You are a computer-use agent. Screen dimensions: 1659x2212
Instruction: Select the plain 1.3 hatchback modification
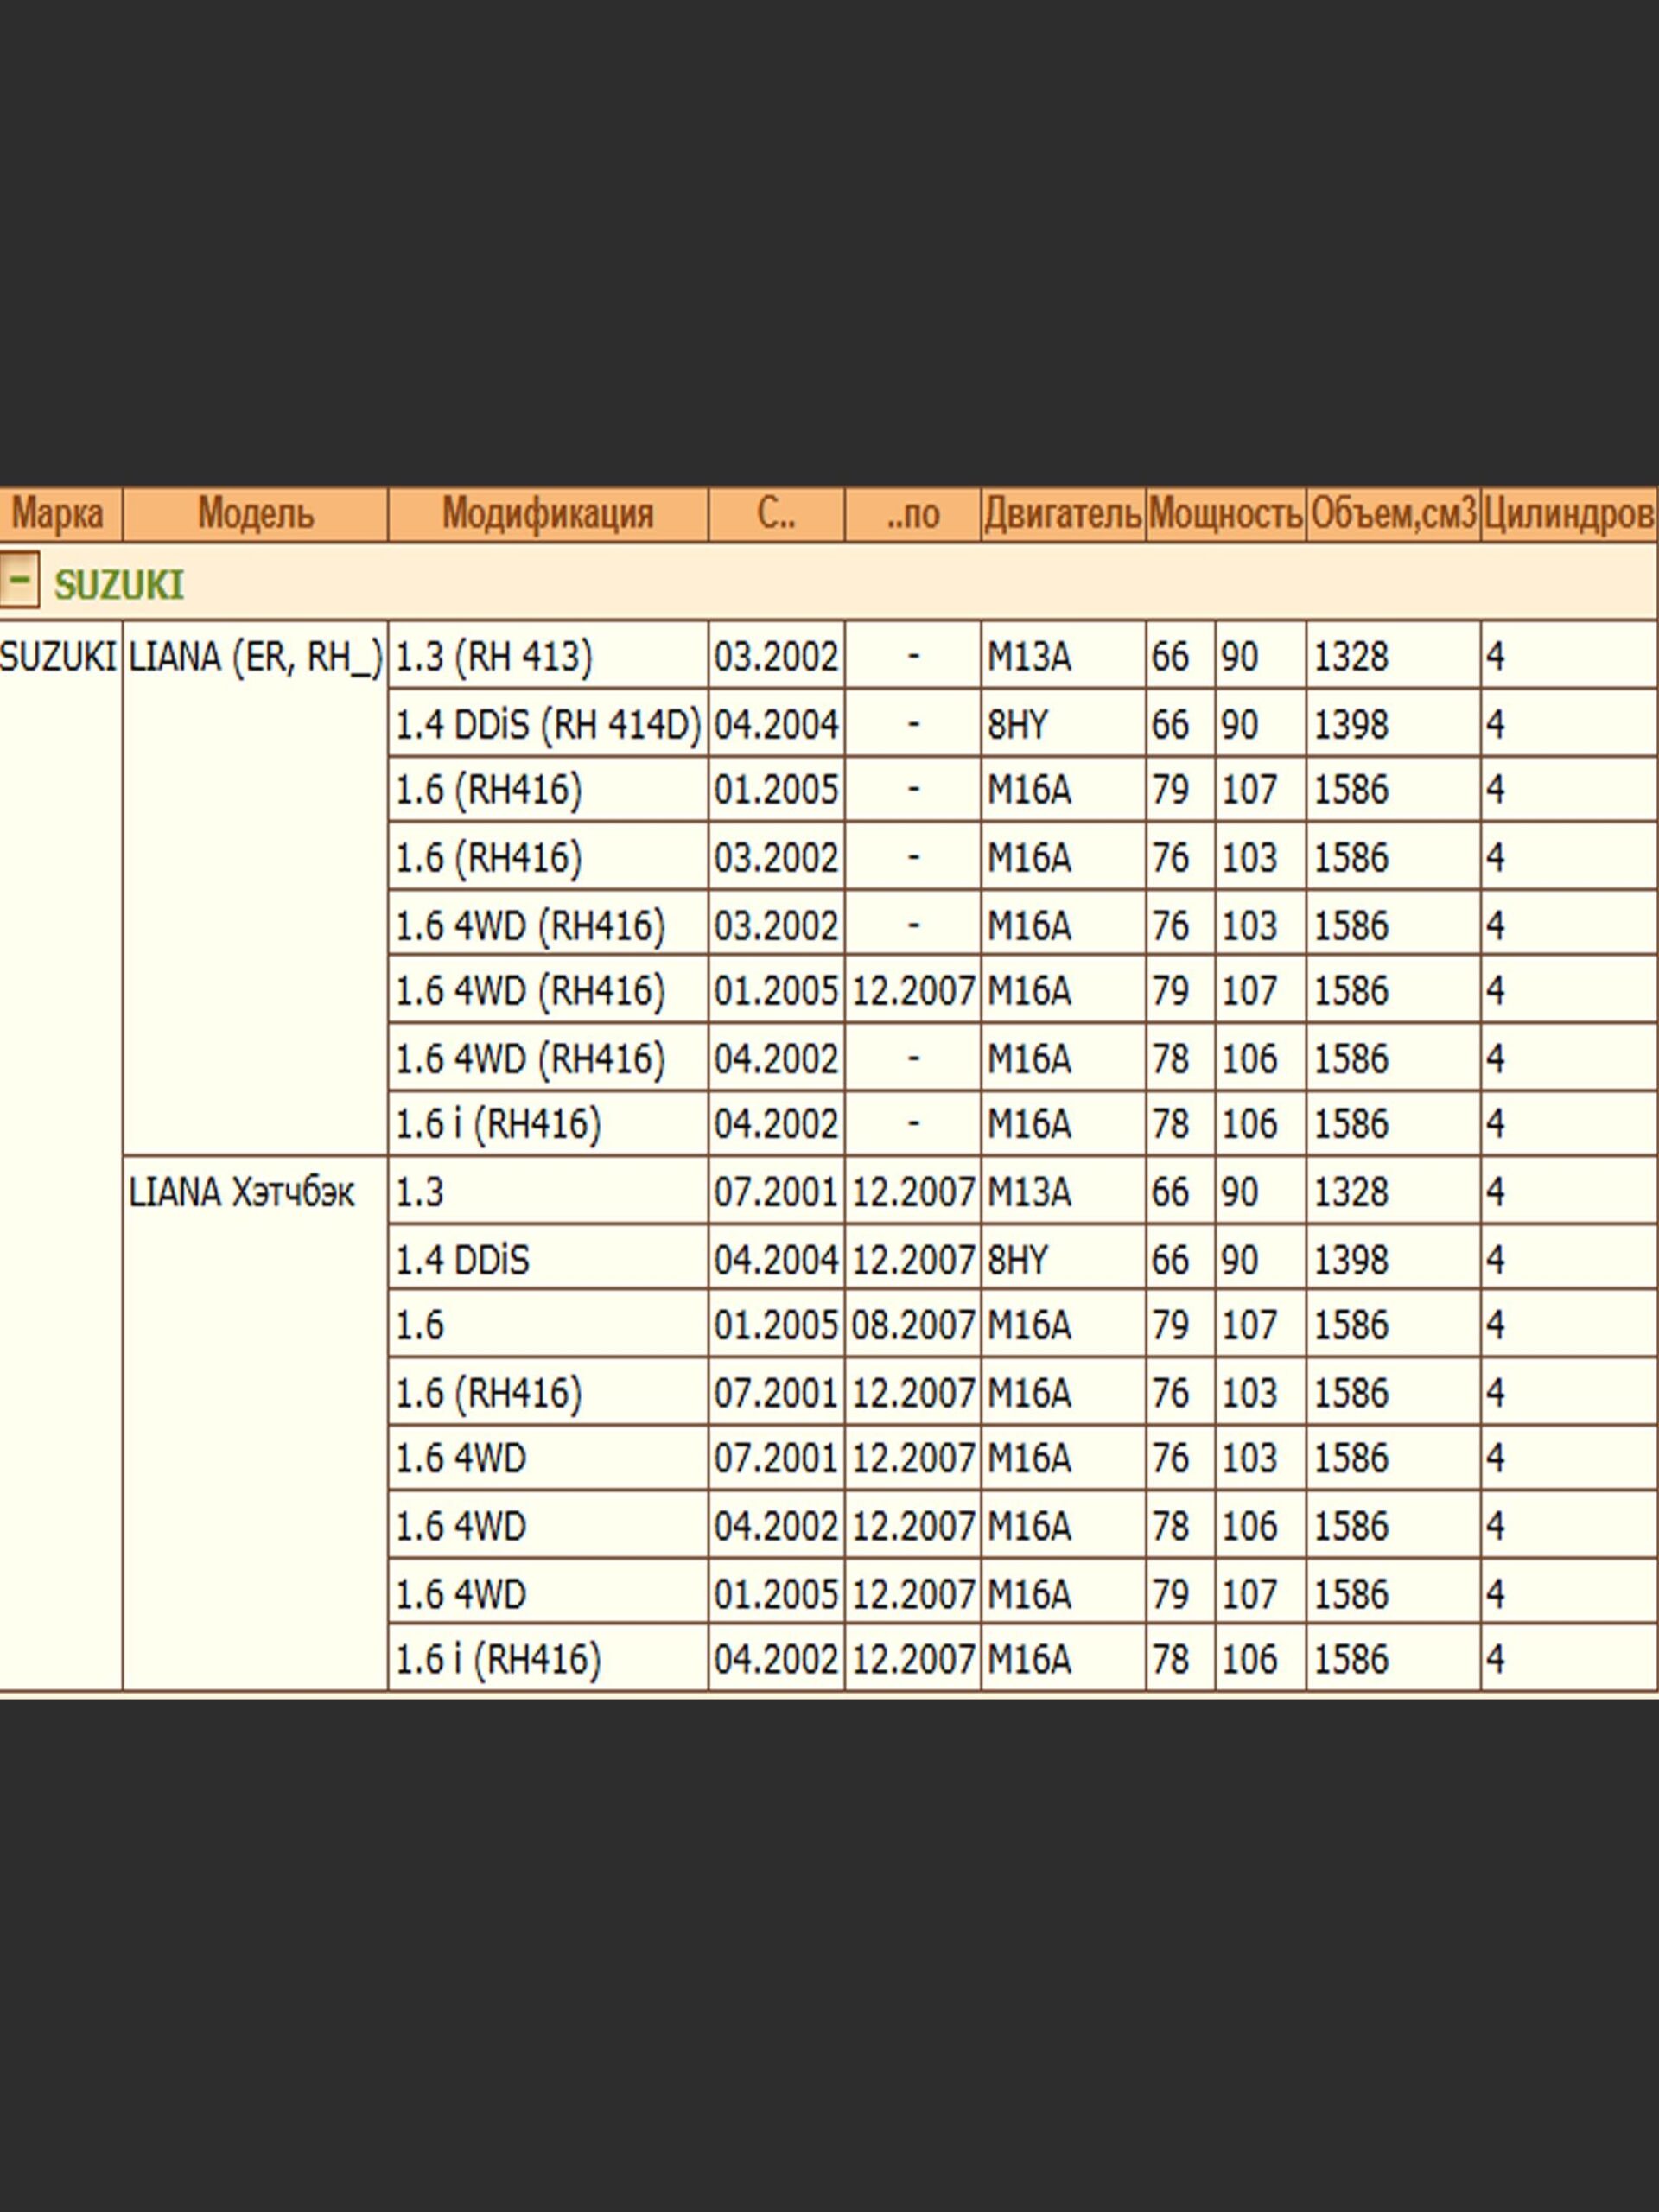[420, 1192]
